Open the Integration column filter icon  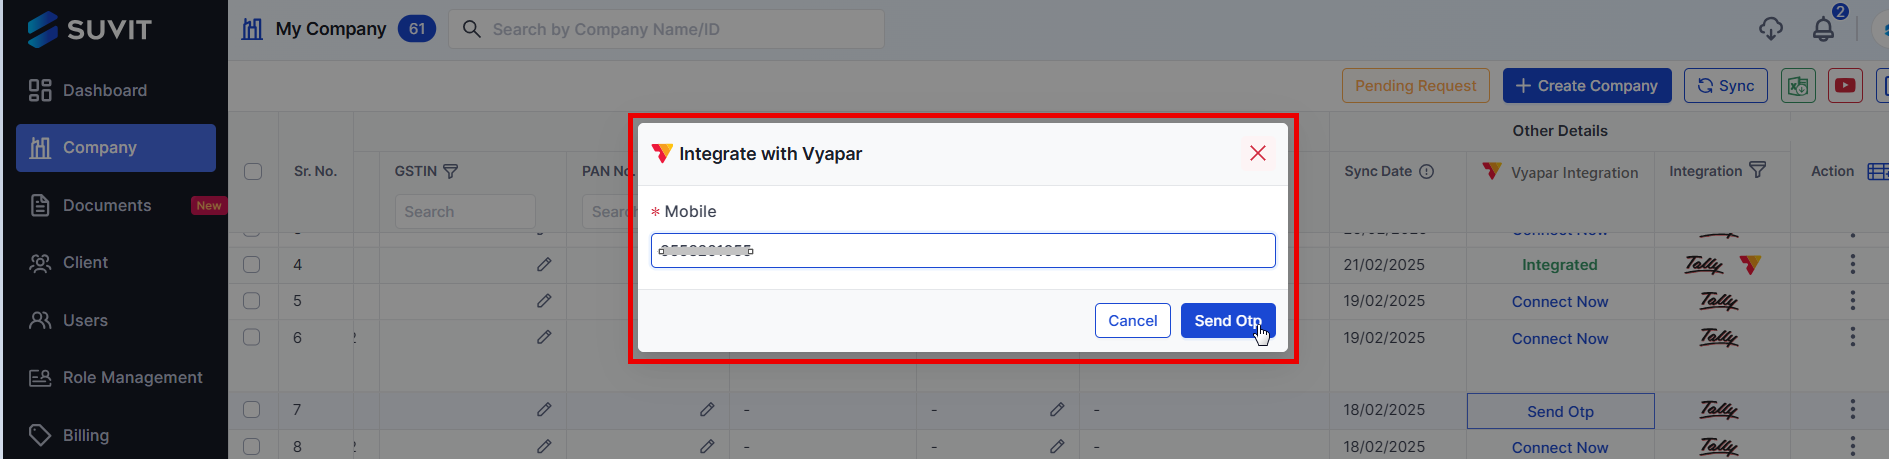1757,171
